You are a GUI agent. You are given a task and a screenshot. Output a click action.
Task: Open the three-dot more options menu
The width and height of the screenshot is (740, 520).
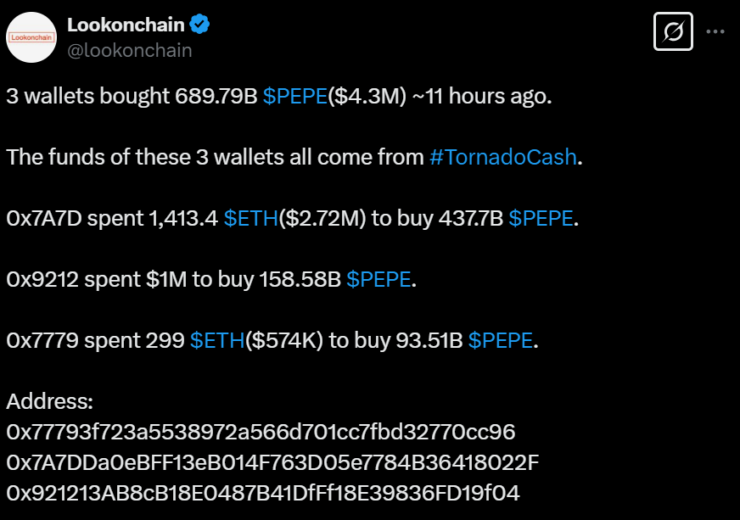[x=715, y=32]
